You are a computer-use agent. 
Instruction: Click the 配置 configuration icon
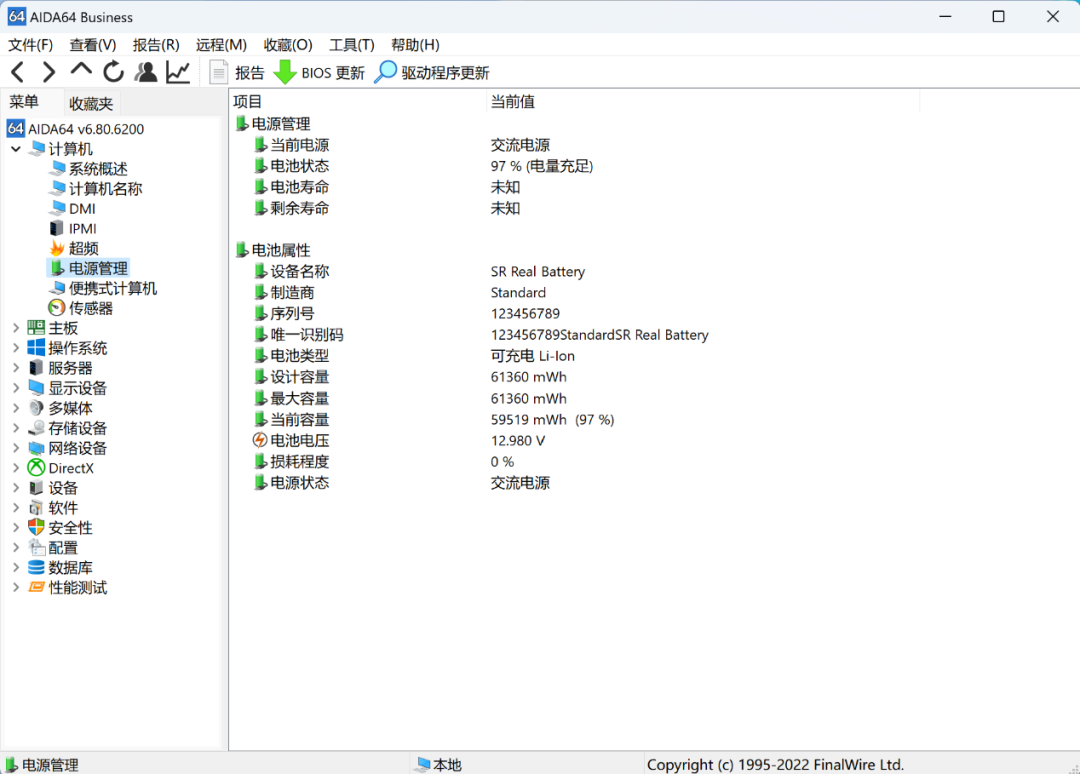[x=36, y=547]
